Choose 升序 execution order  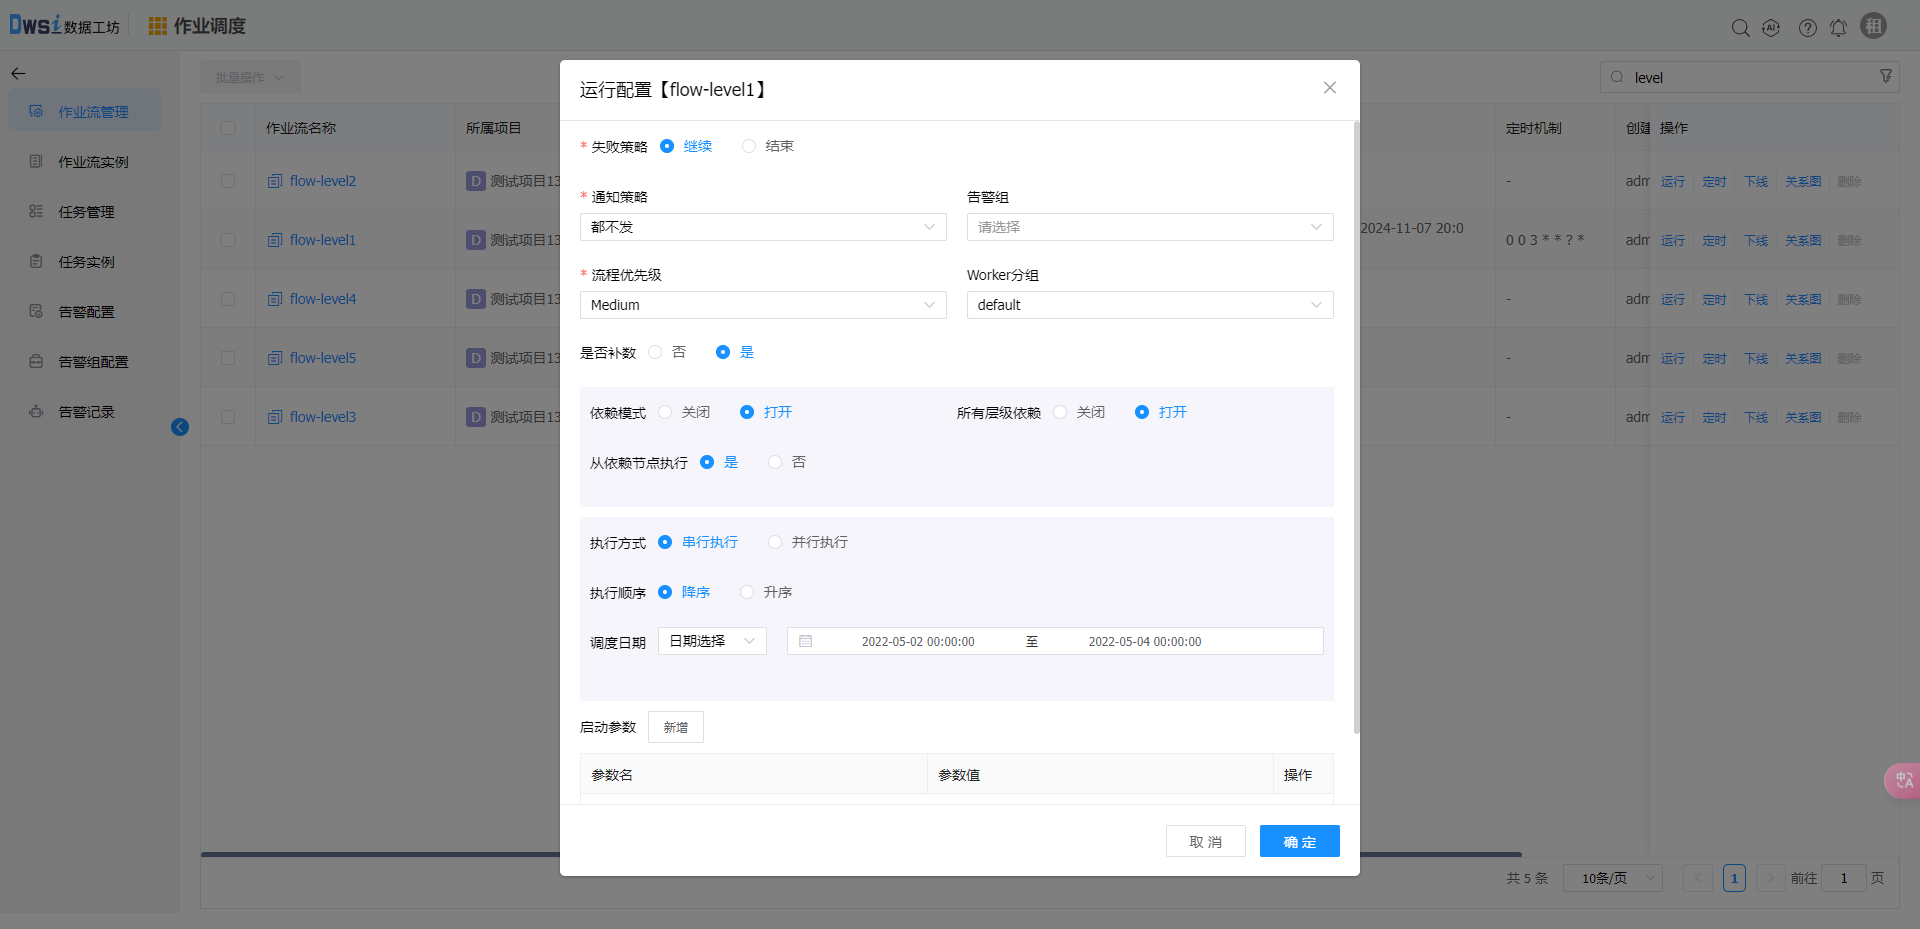[747, 592]
